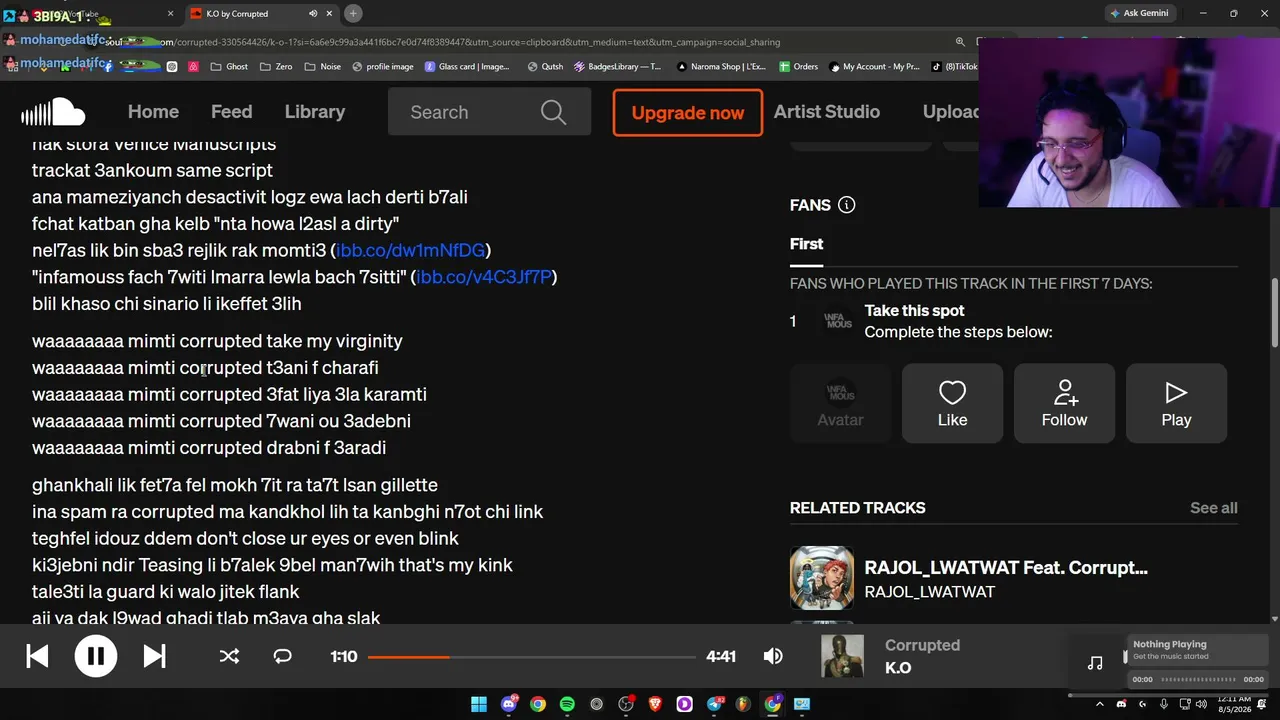
Task: Go to SoundCloud Home
Action: click(x=153, y=112)
